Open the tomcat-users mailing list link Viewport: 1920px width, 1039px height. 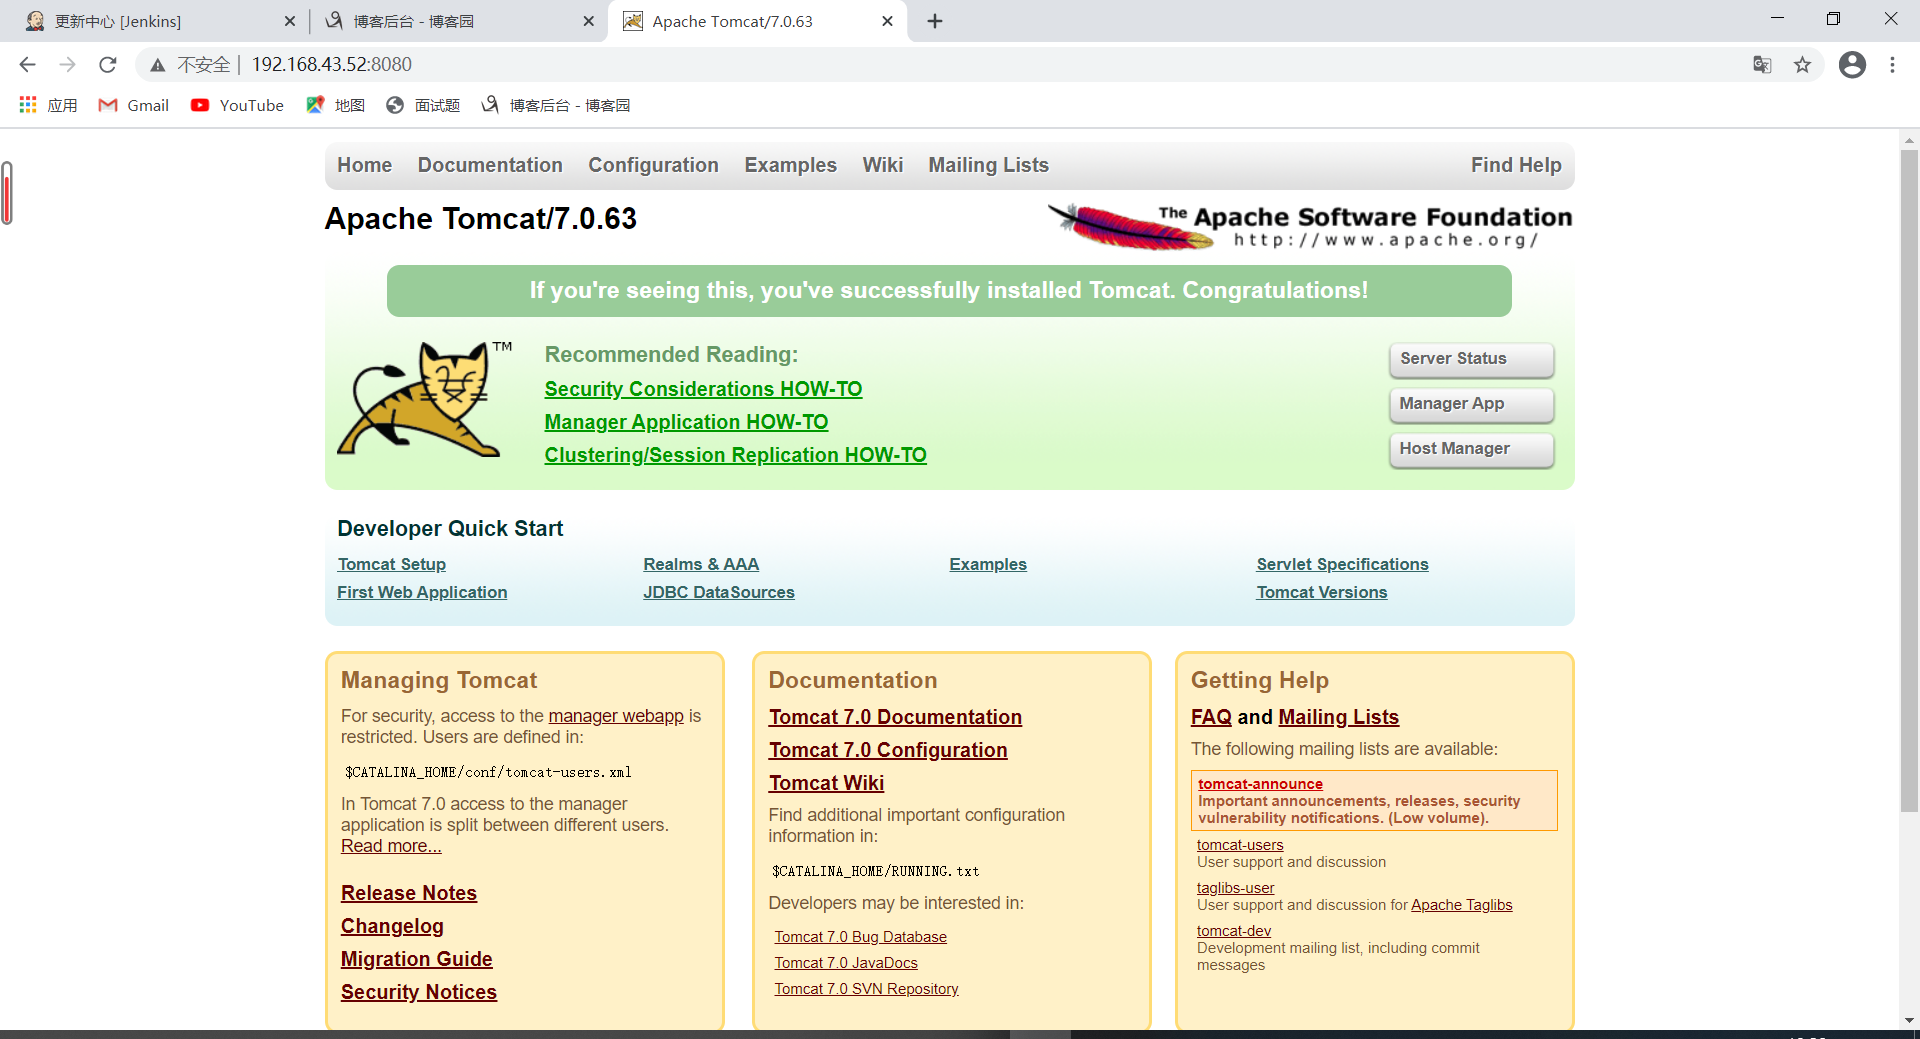point(1240,845)
